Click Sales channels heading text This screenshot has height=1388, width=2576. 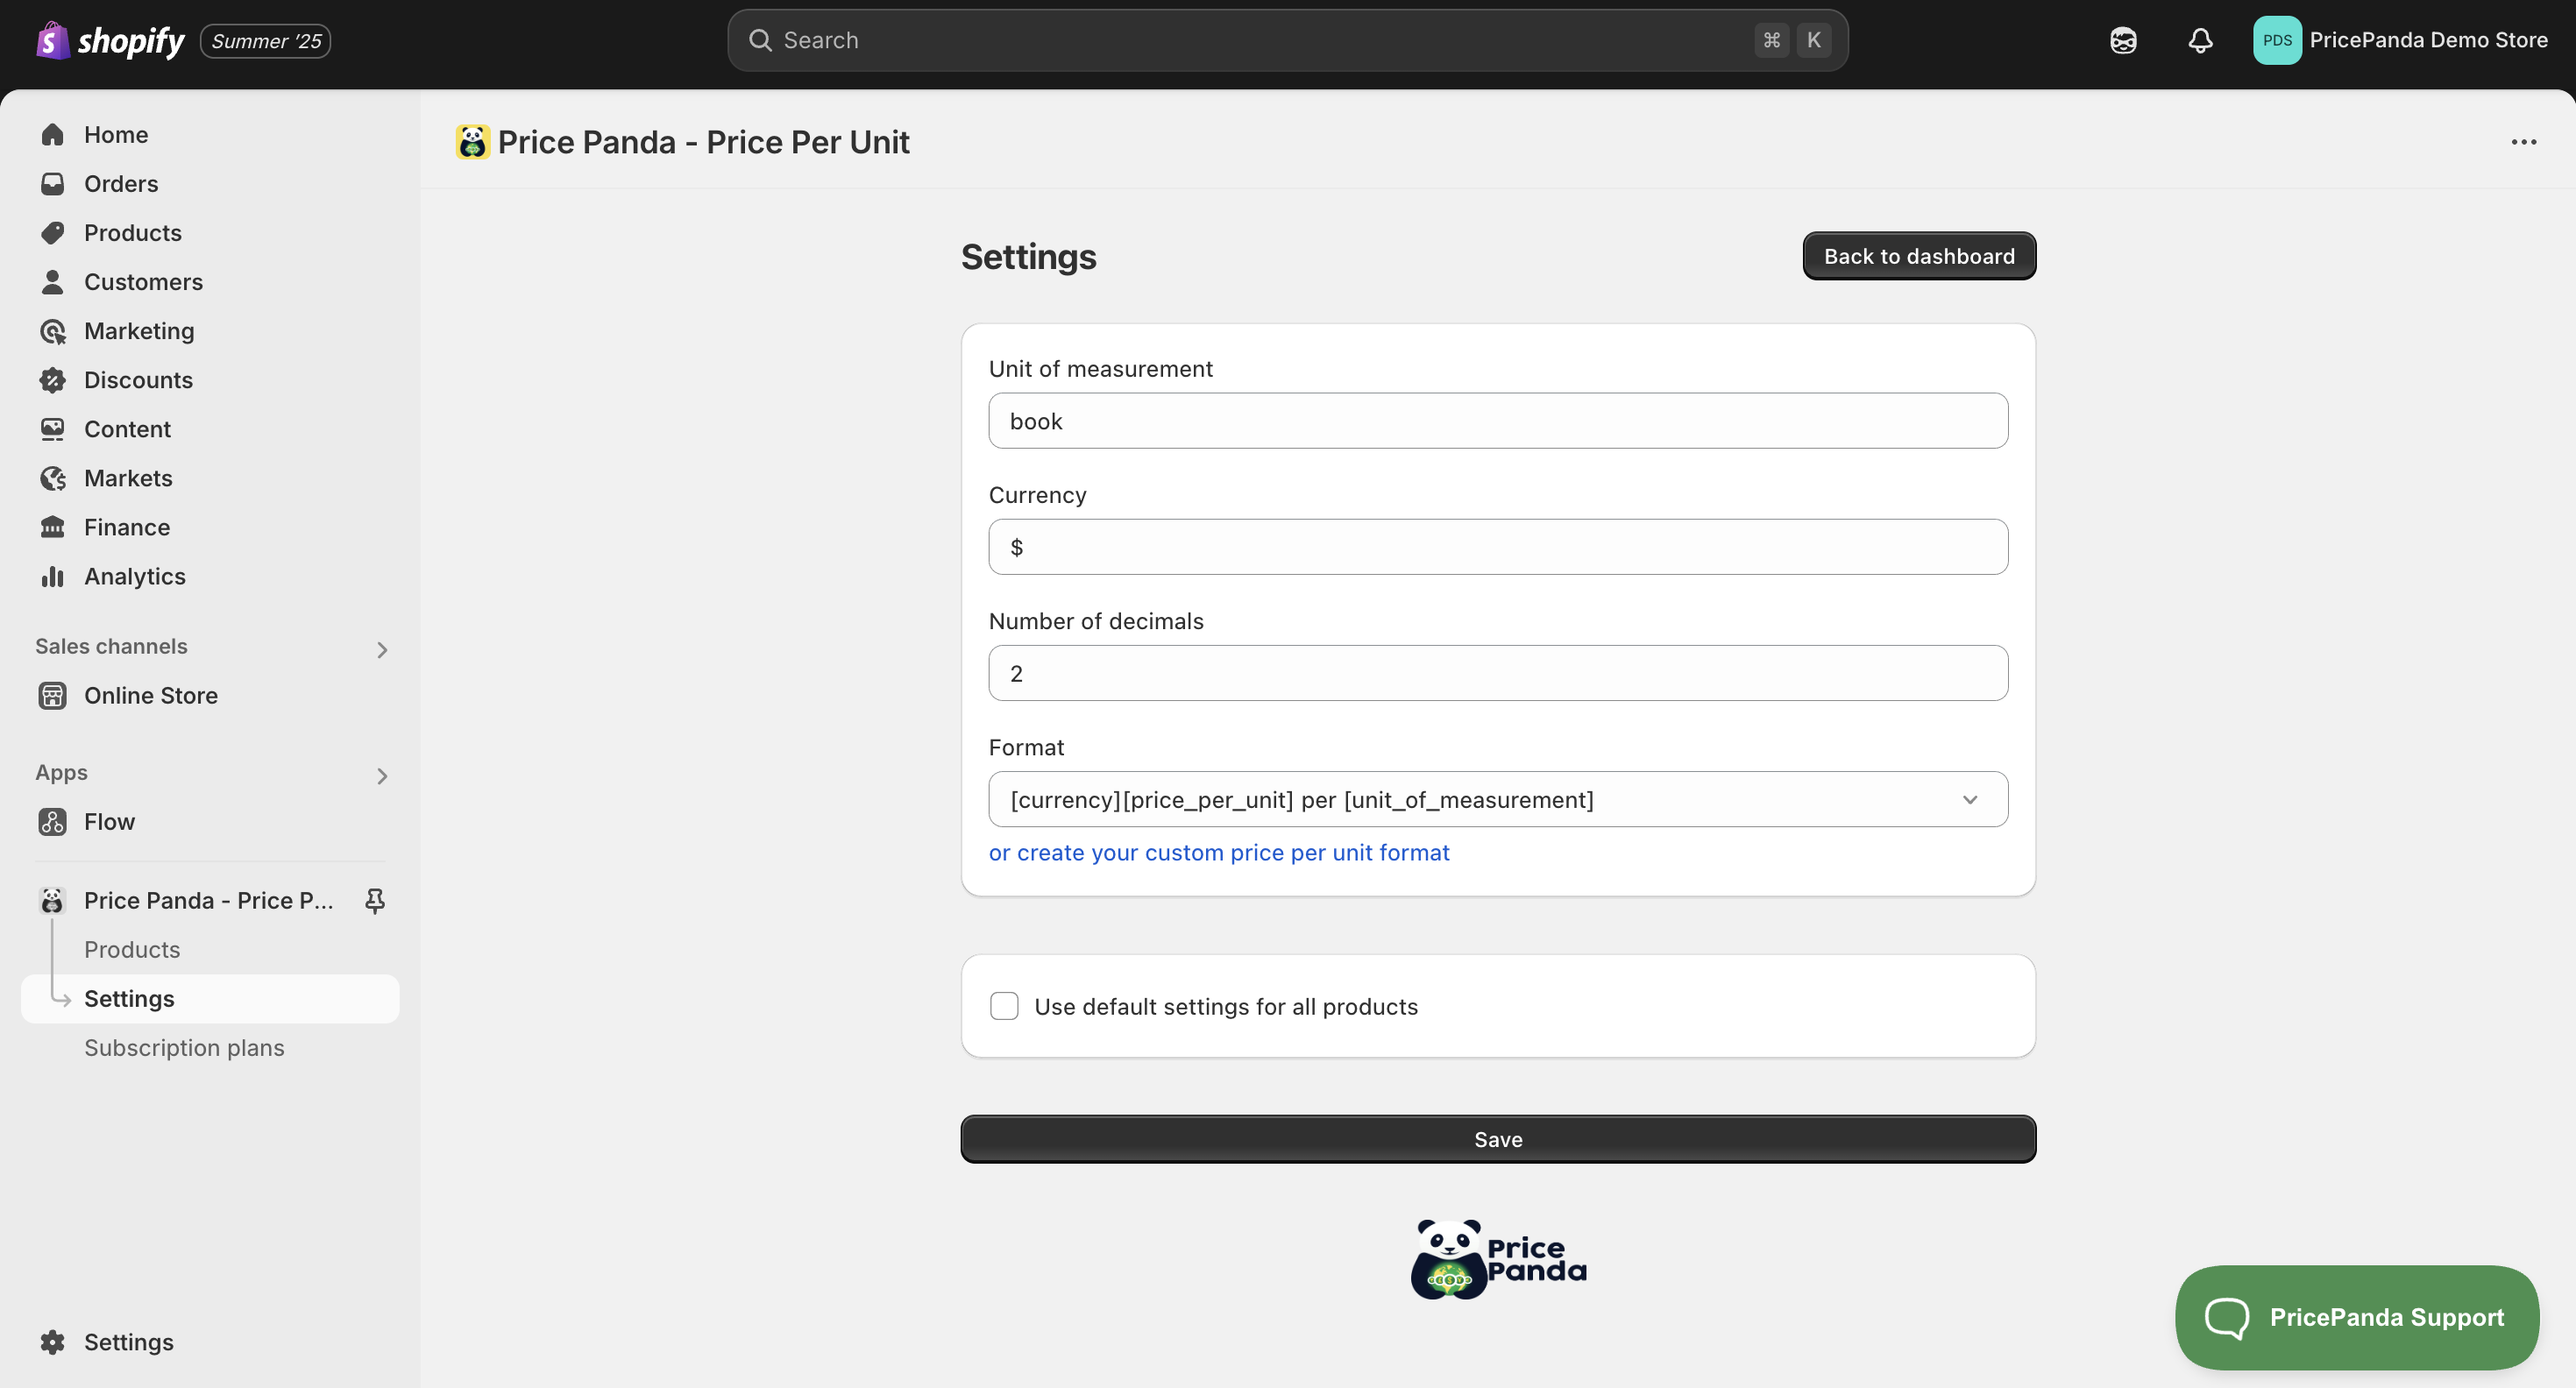click(x=111, y=646)
